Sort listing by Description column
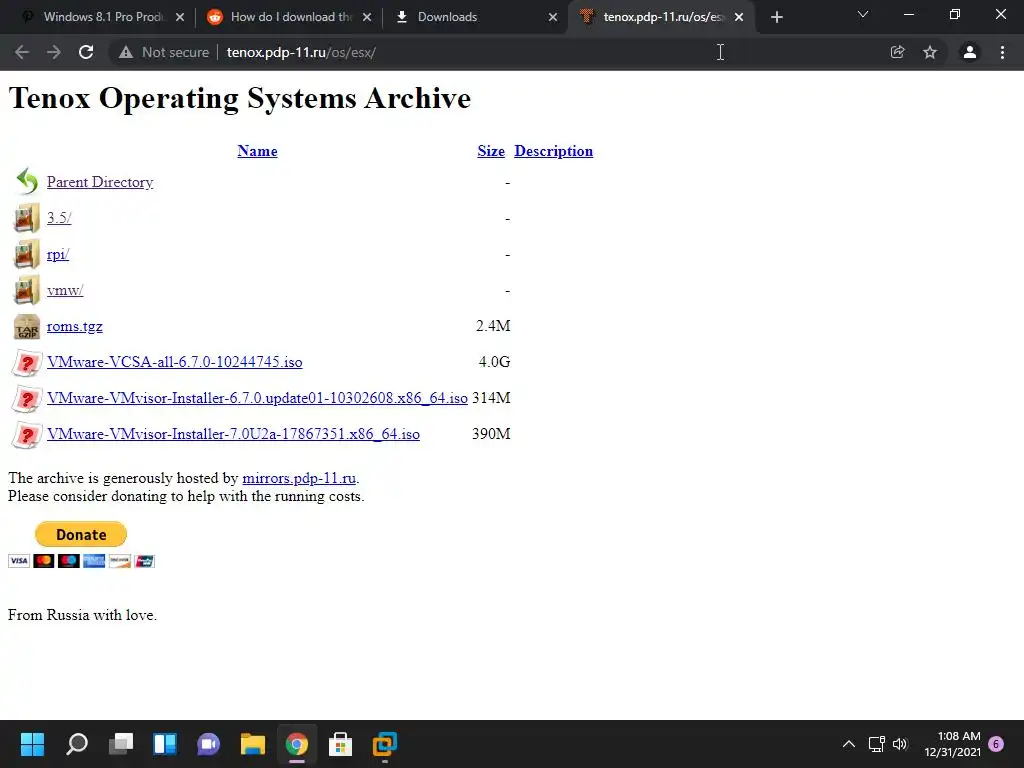Image resolution: width=1024 pixels, height=768 pixels. click(554, 151)
